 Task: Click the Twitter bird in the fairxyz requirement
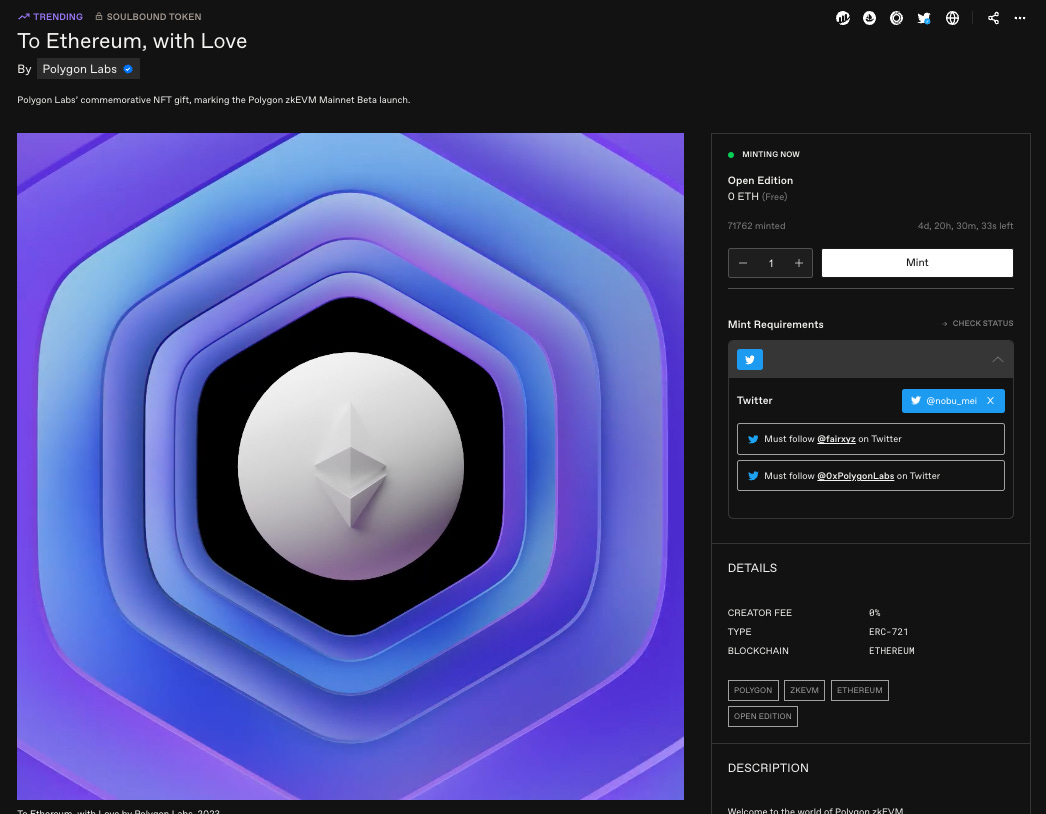[753, 439]
